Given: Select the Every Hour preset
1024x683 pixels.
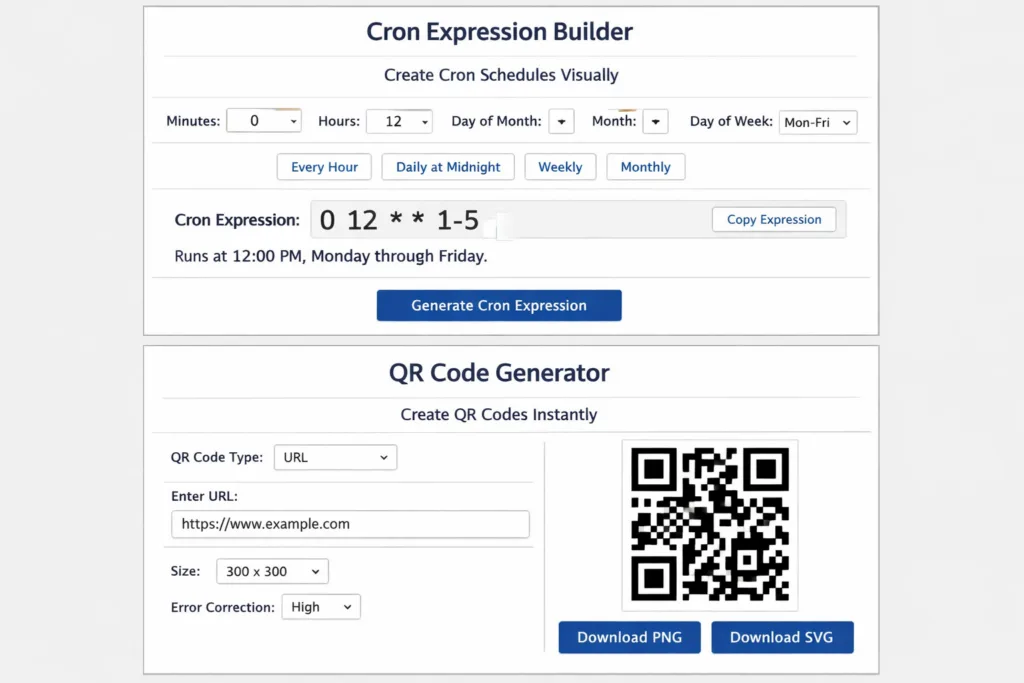Looking at the screenshot, I should pos(324,167).
